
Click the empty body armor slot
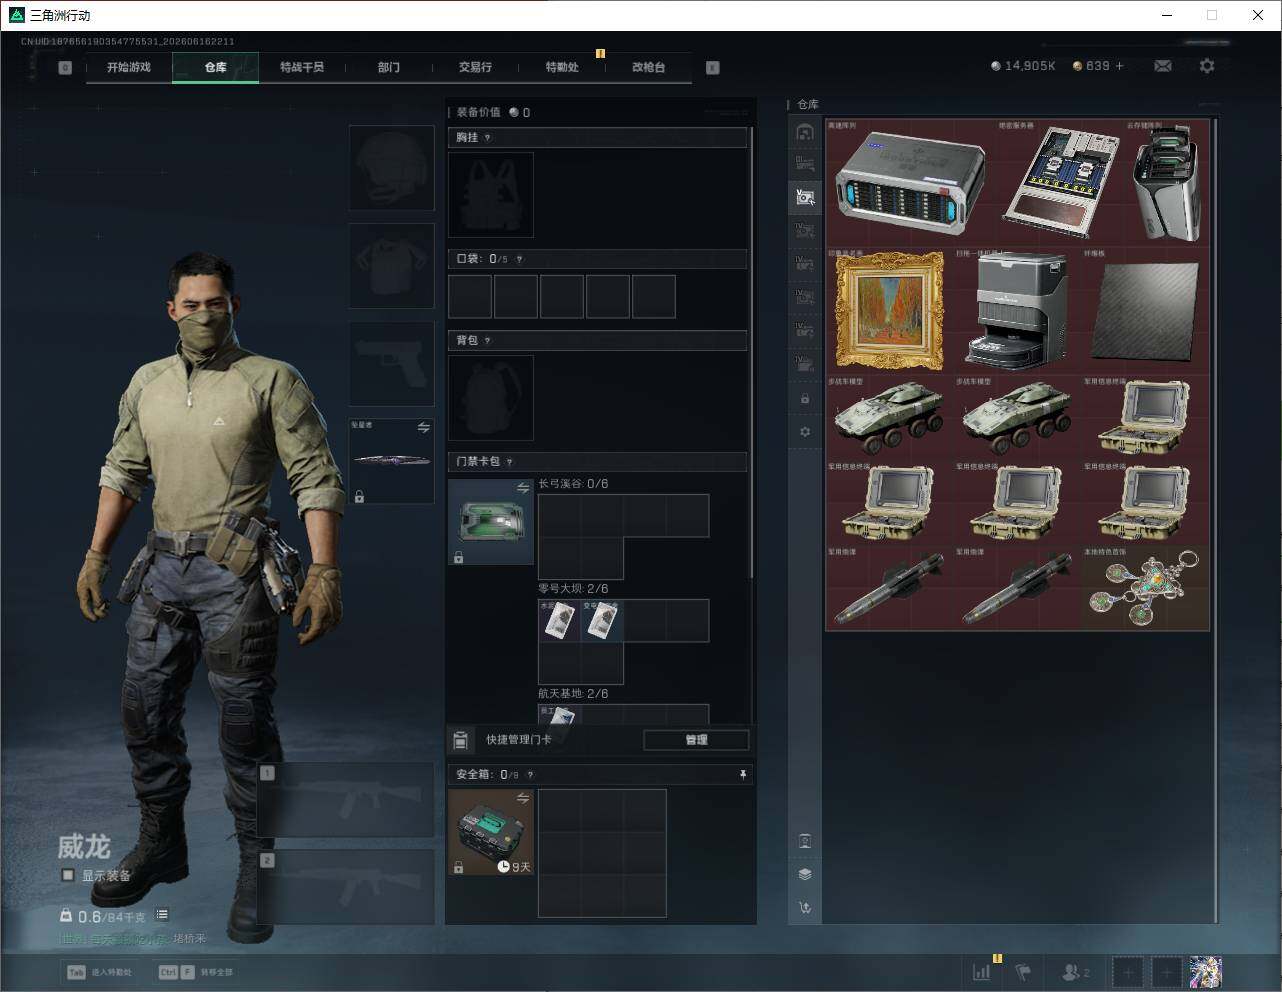point(391,265)
